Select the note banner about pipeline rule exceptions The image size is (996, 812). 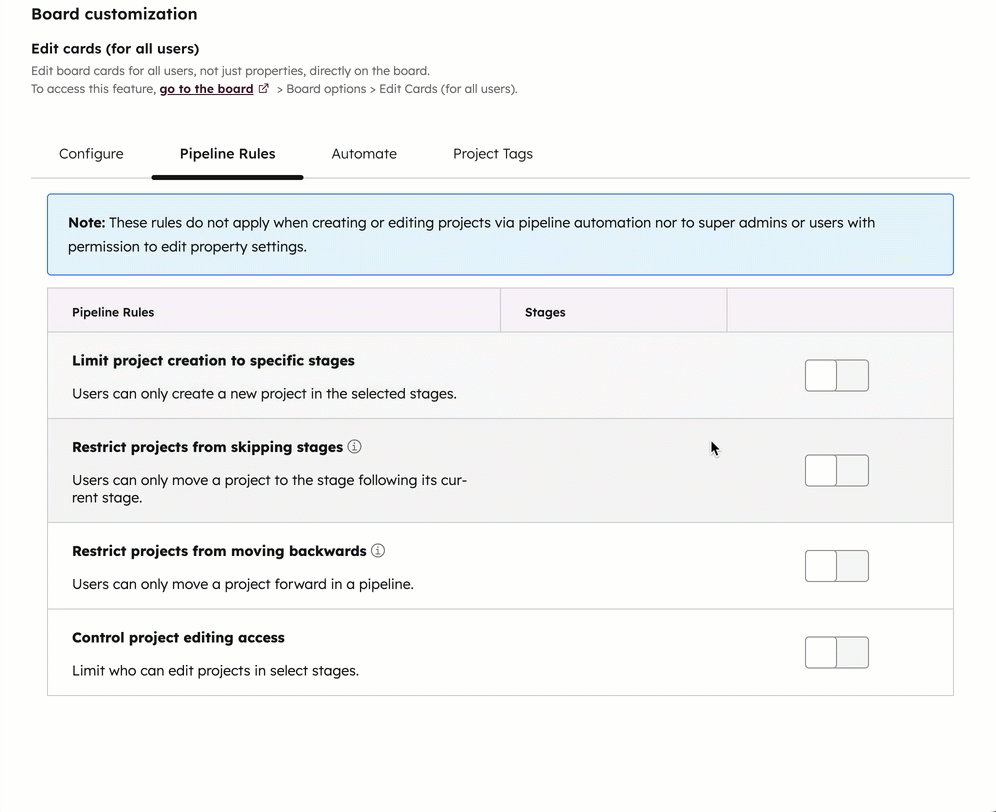click(500, 234)
